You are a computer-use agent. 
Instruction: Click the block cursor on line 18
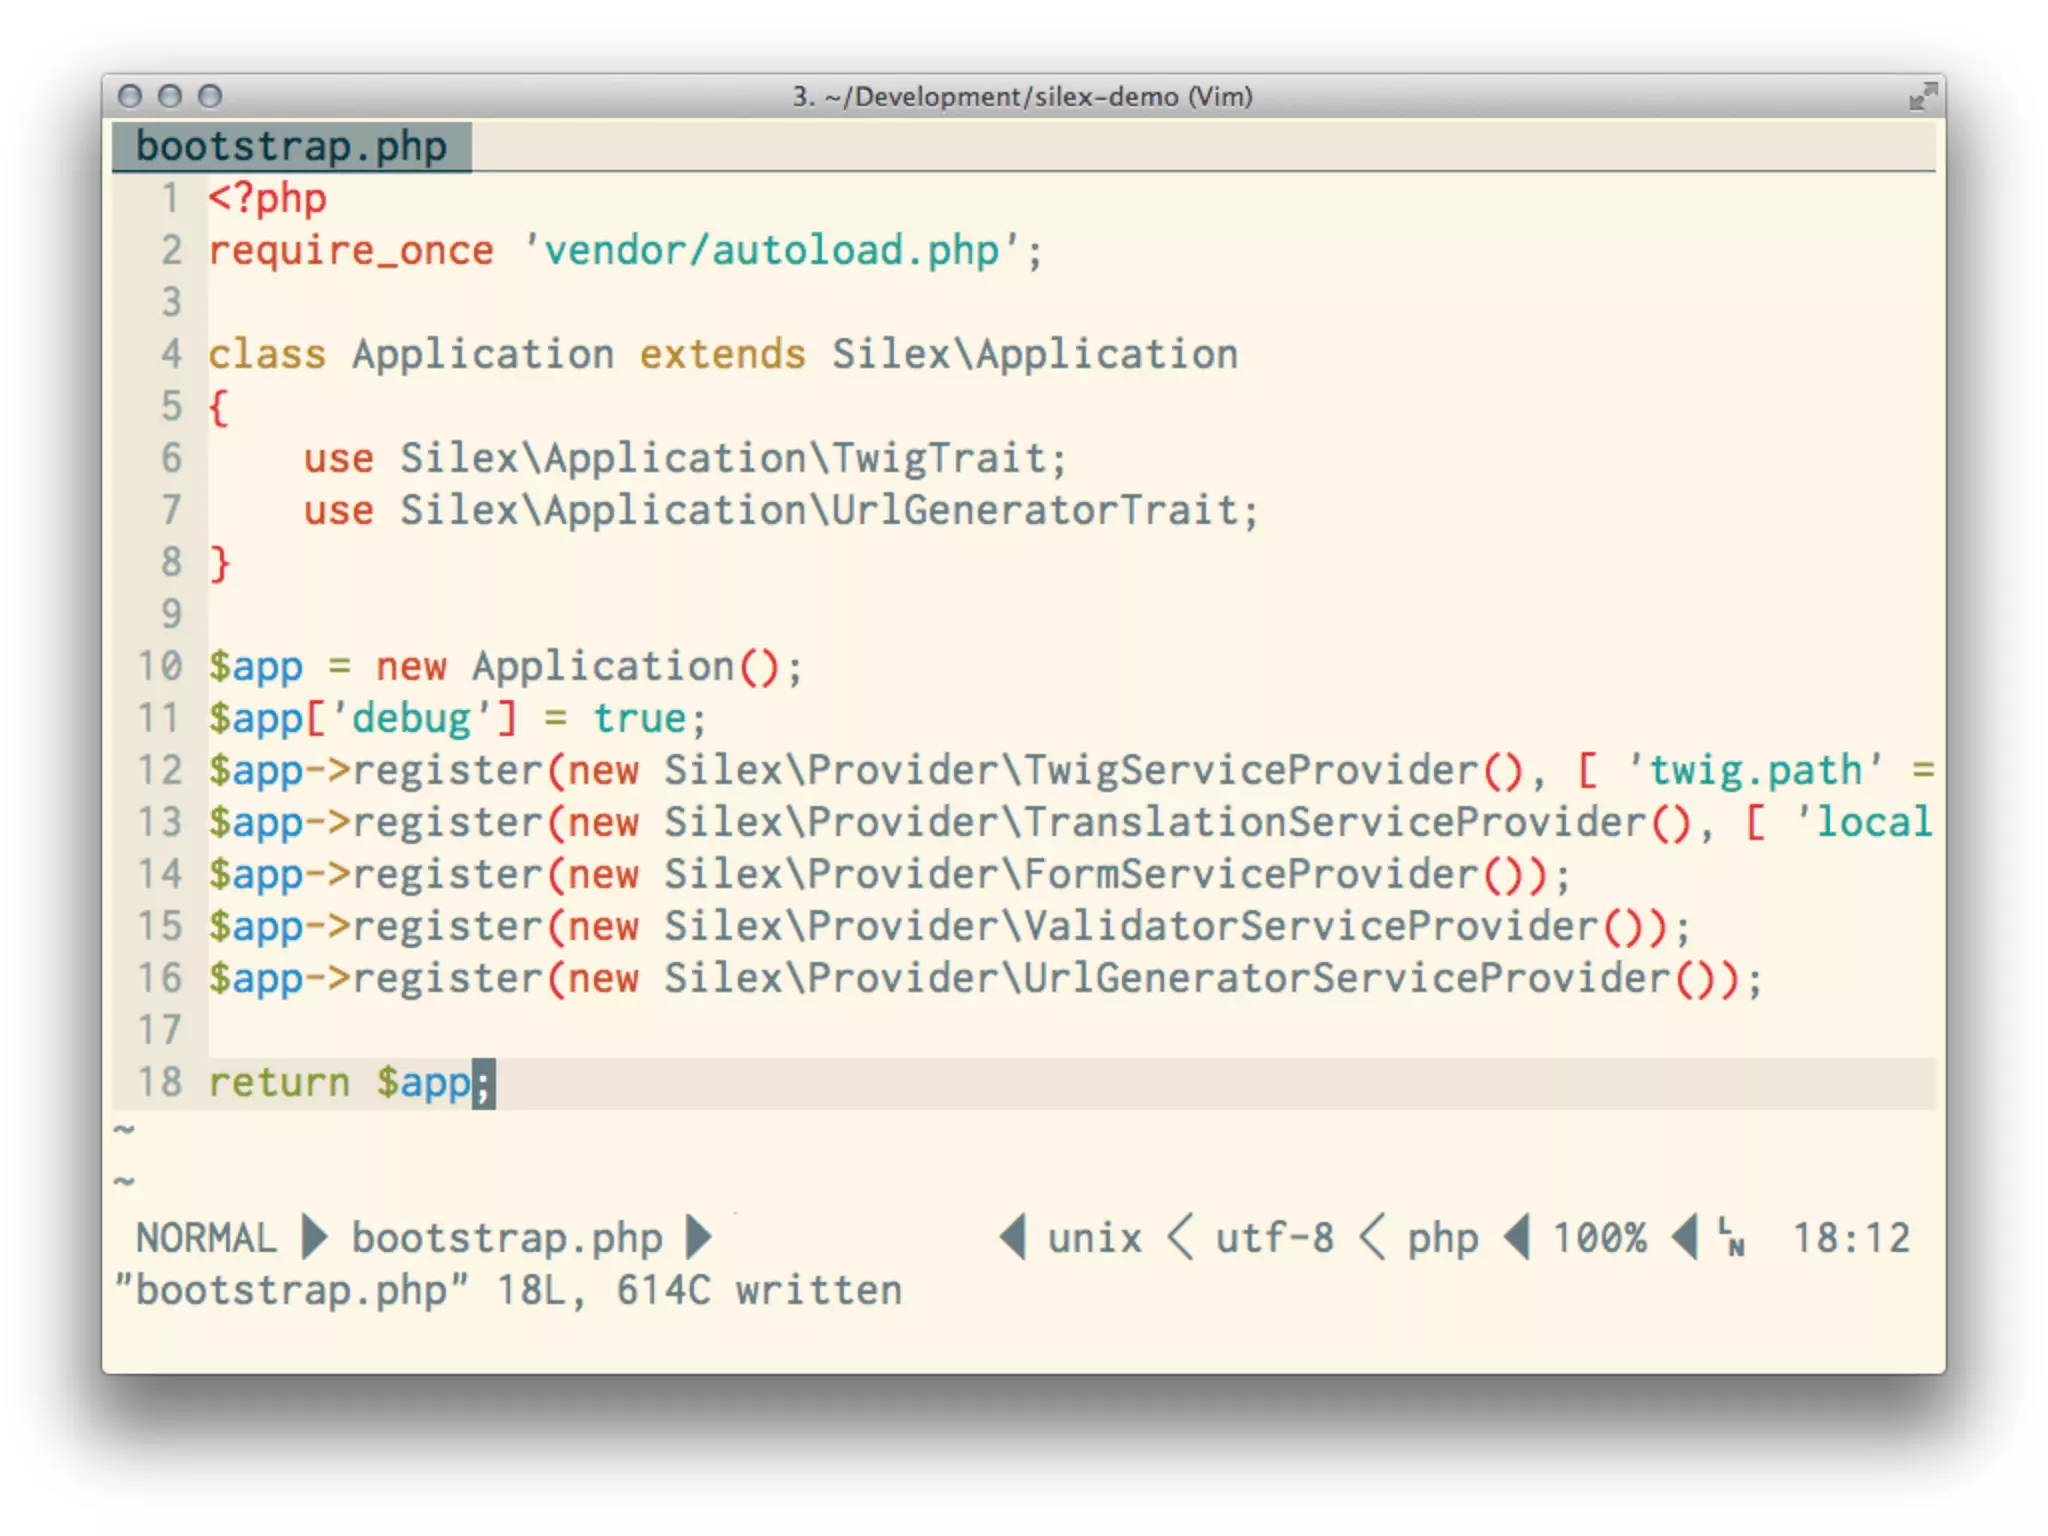(x=483, y=1083)
